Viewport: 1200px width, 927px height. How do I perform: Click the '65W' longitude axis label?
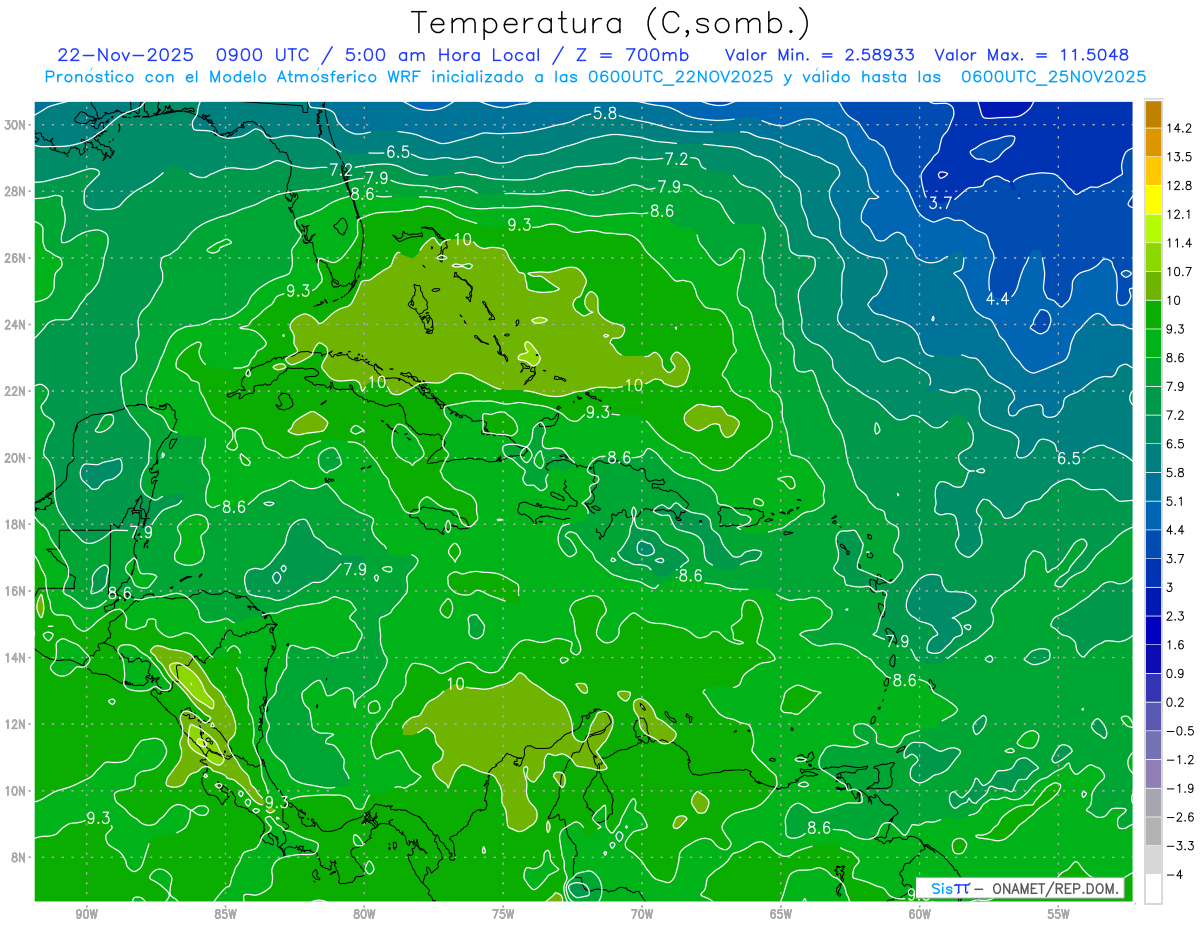(x=781, y=914)
